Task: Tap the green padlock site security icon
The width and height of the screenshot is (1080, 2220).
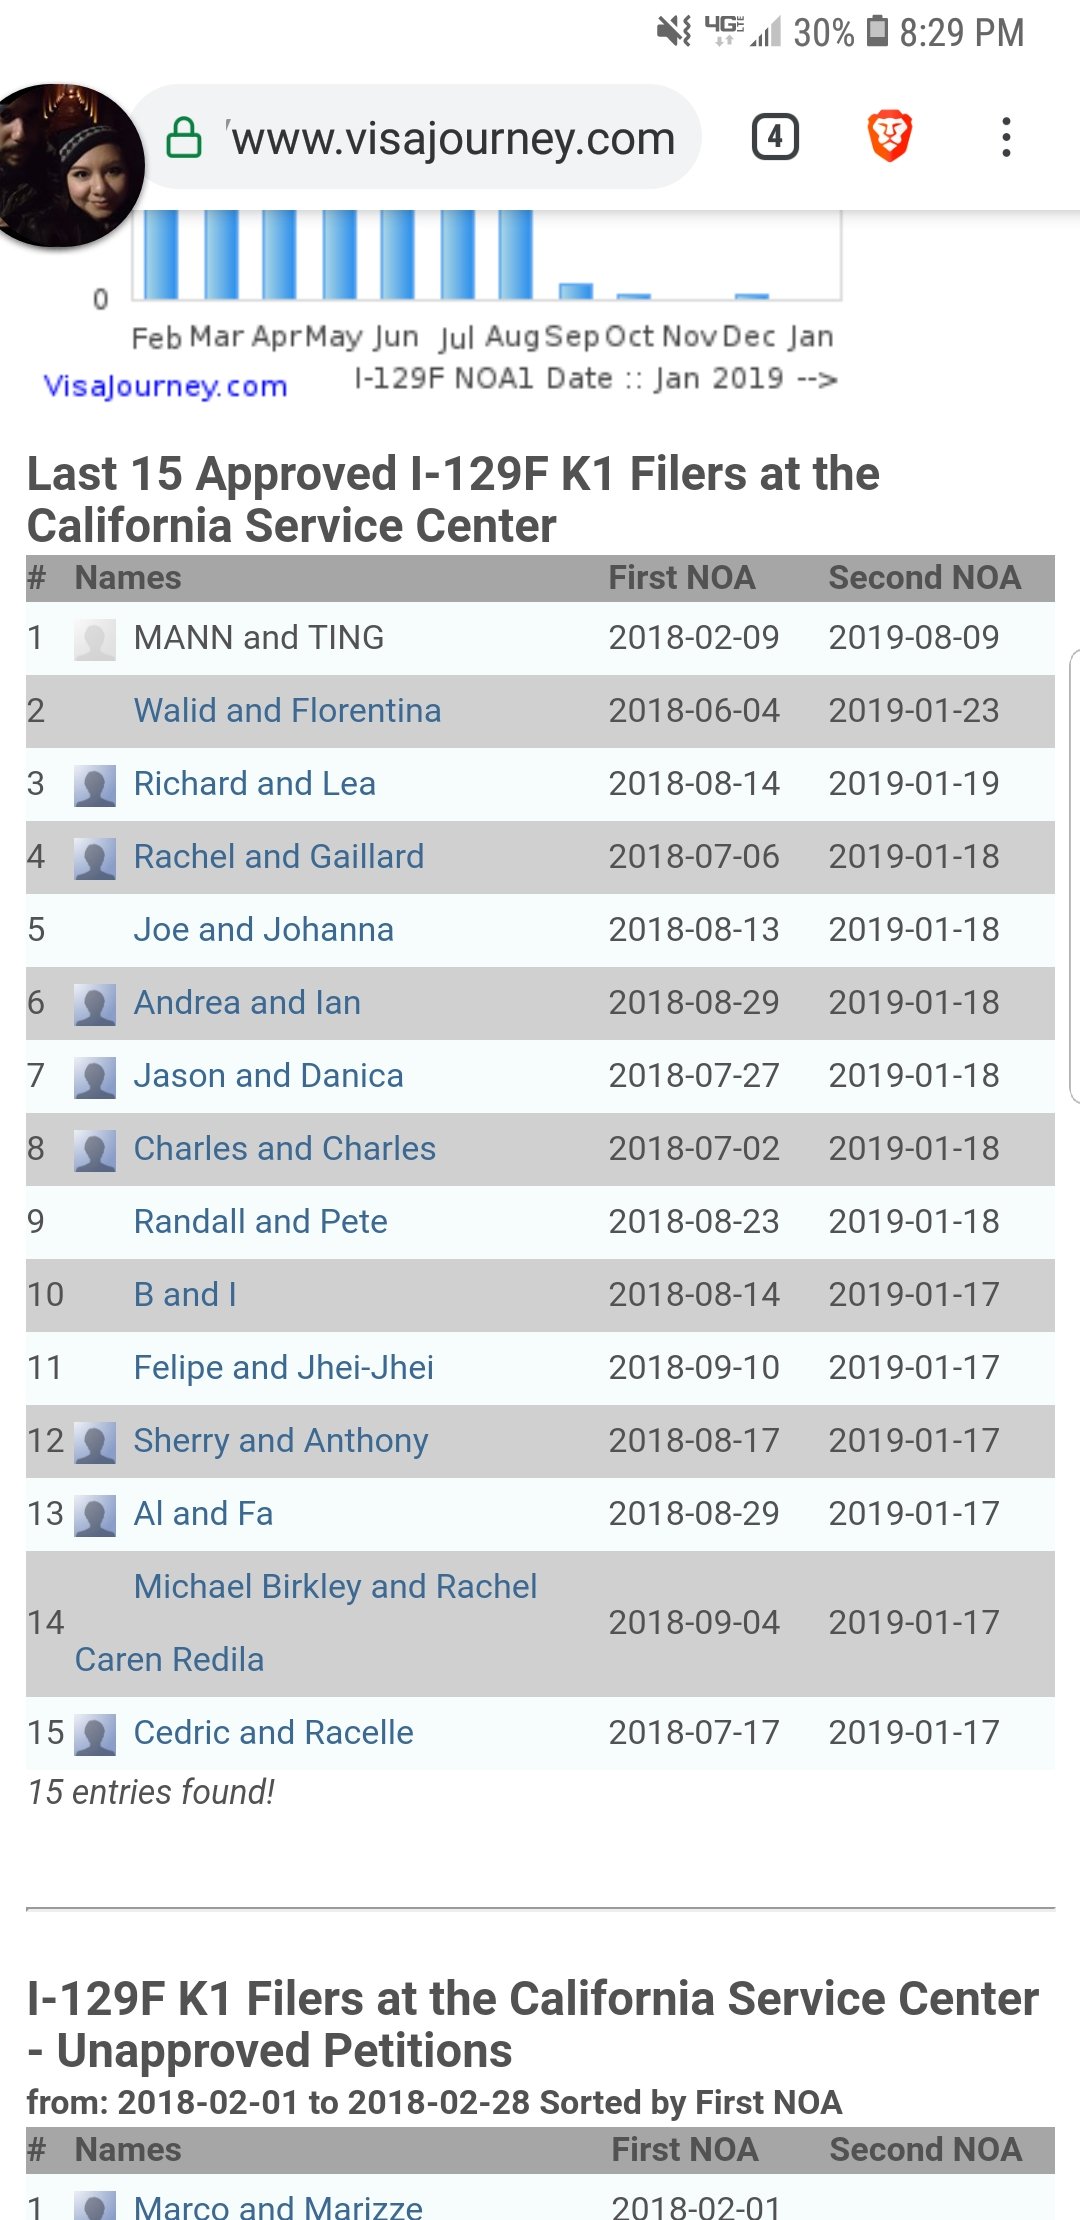Action: point(184,138)
